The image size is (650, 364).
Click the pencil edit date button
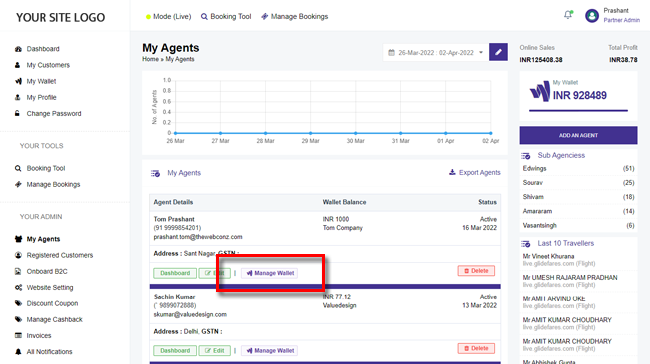click(x=498, y=52)
